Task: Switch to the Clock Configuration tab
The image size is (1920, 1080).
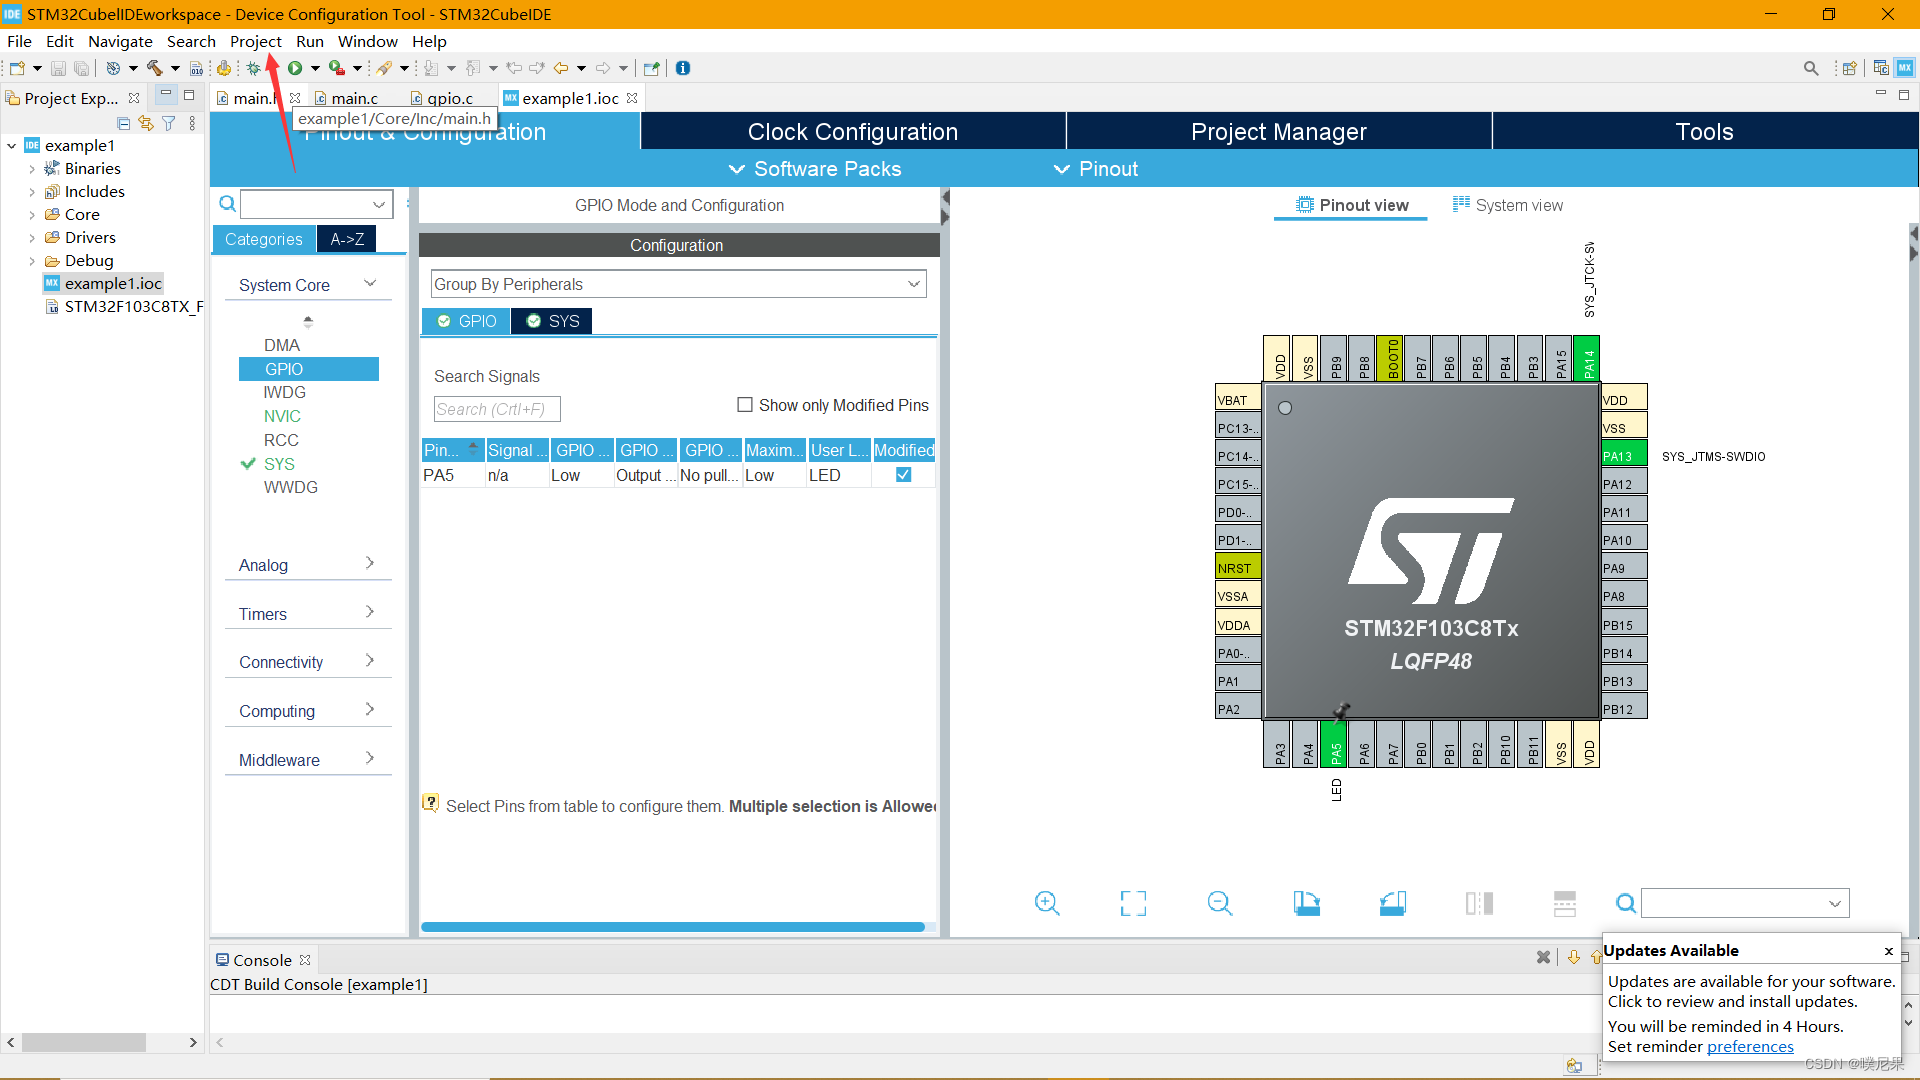Action: pyautogui.click(x=852, y=132)
